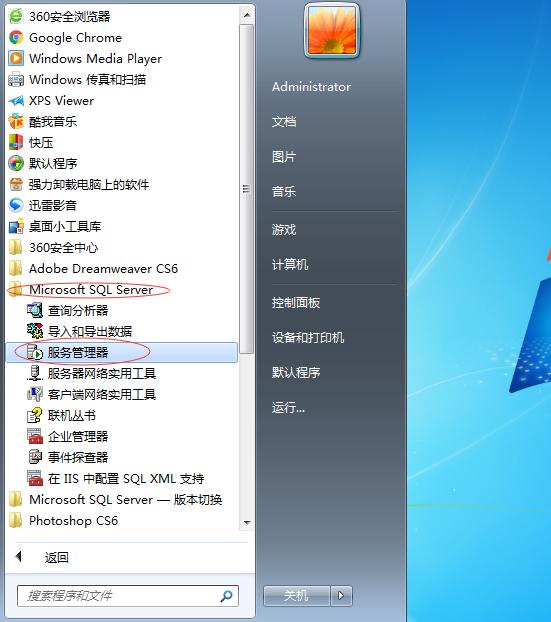
Task: Open 查询分析器 icon
Action: (35, 310)
